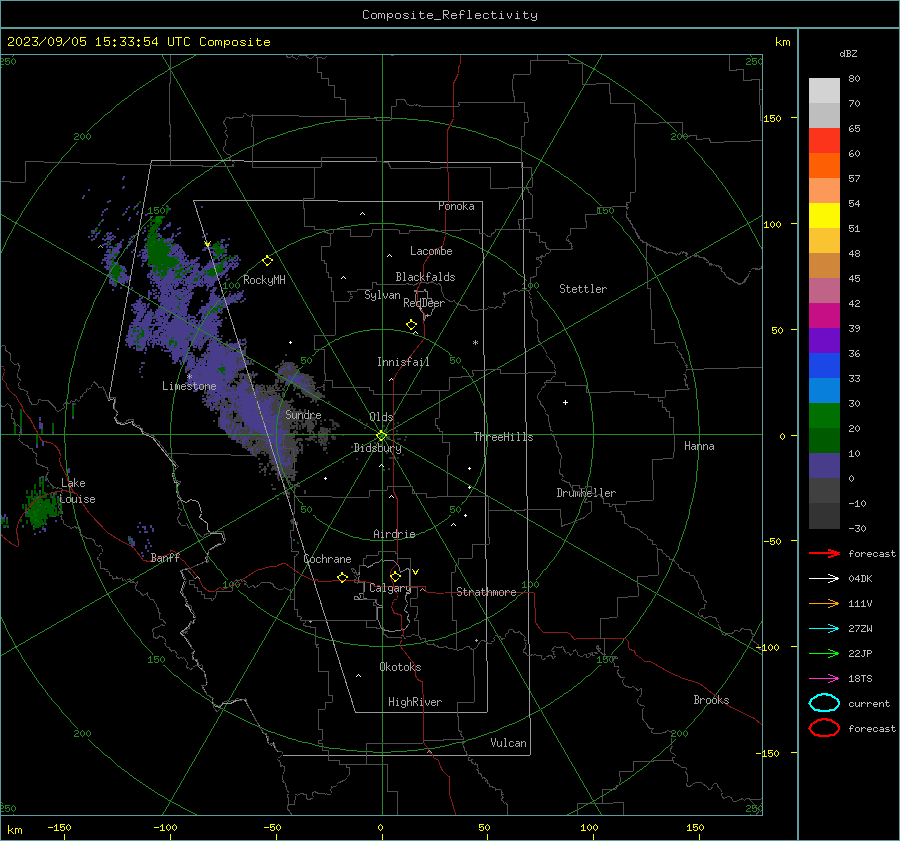Click the Cochrane label

[327, 559]
